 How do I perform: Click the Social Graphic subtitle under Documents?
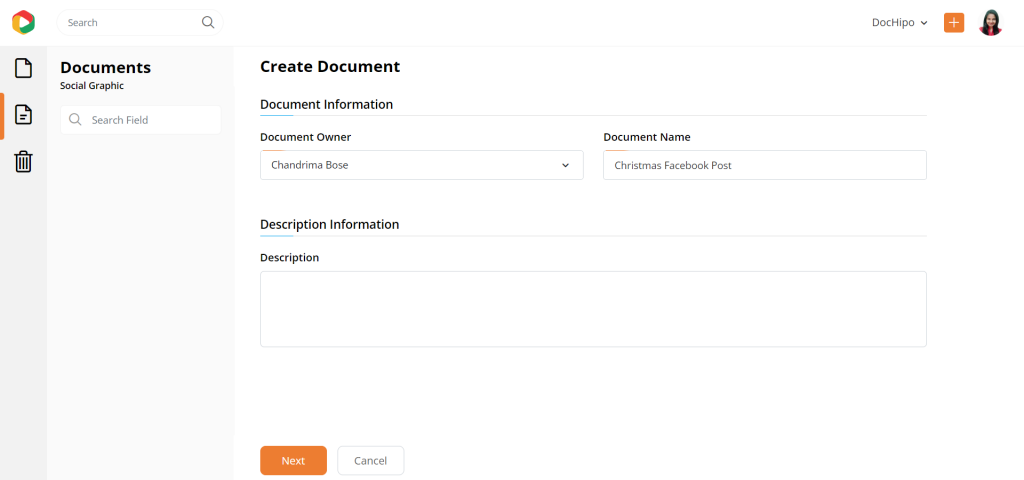pos(92,86)
